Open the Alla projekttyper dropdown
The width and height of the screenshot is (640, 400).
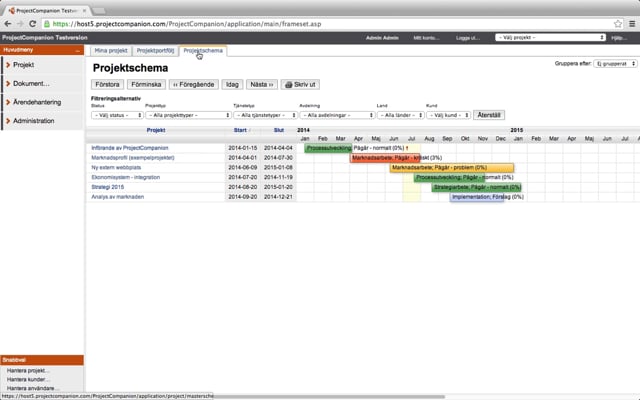pos(189,116)
